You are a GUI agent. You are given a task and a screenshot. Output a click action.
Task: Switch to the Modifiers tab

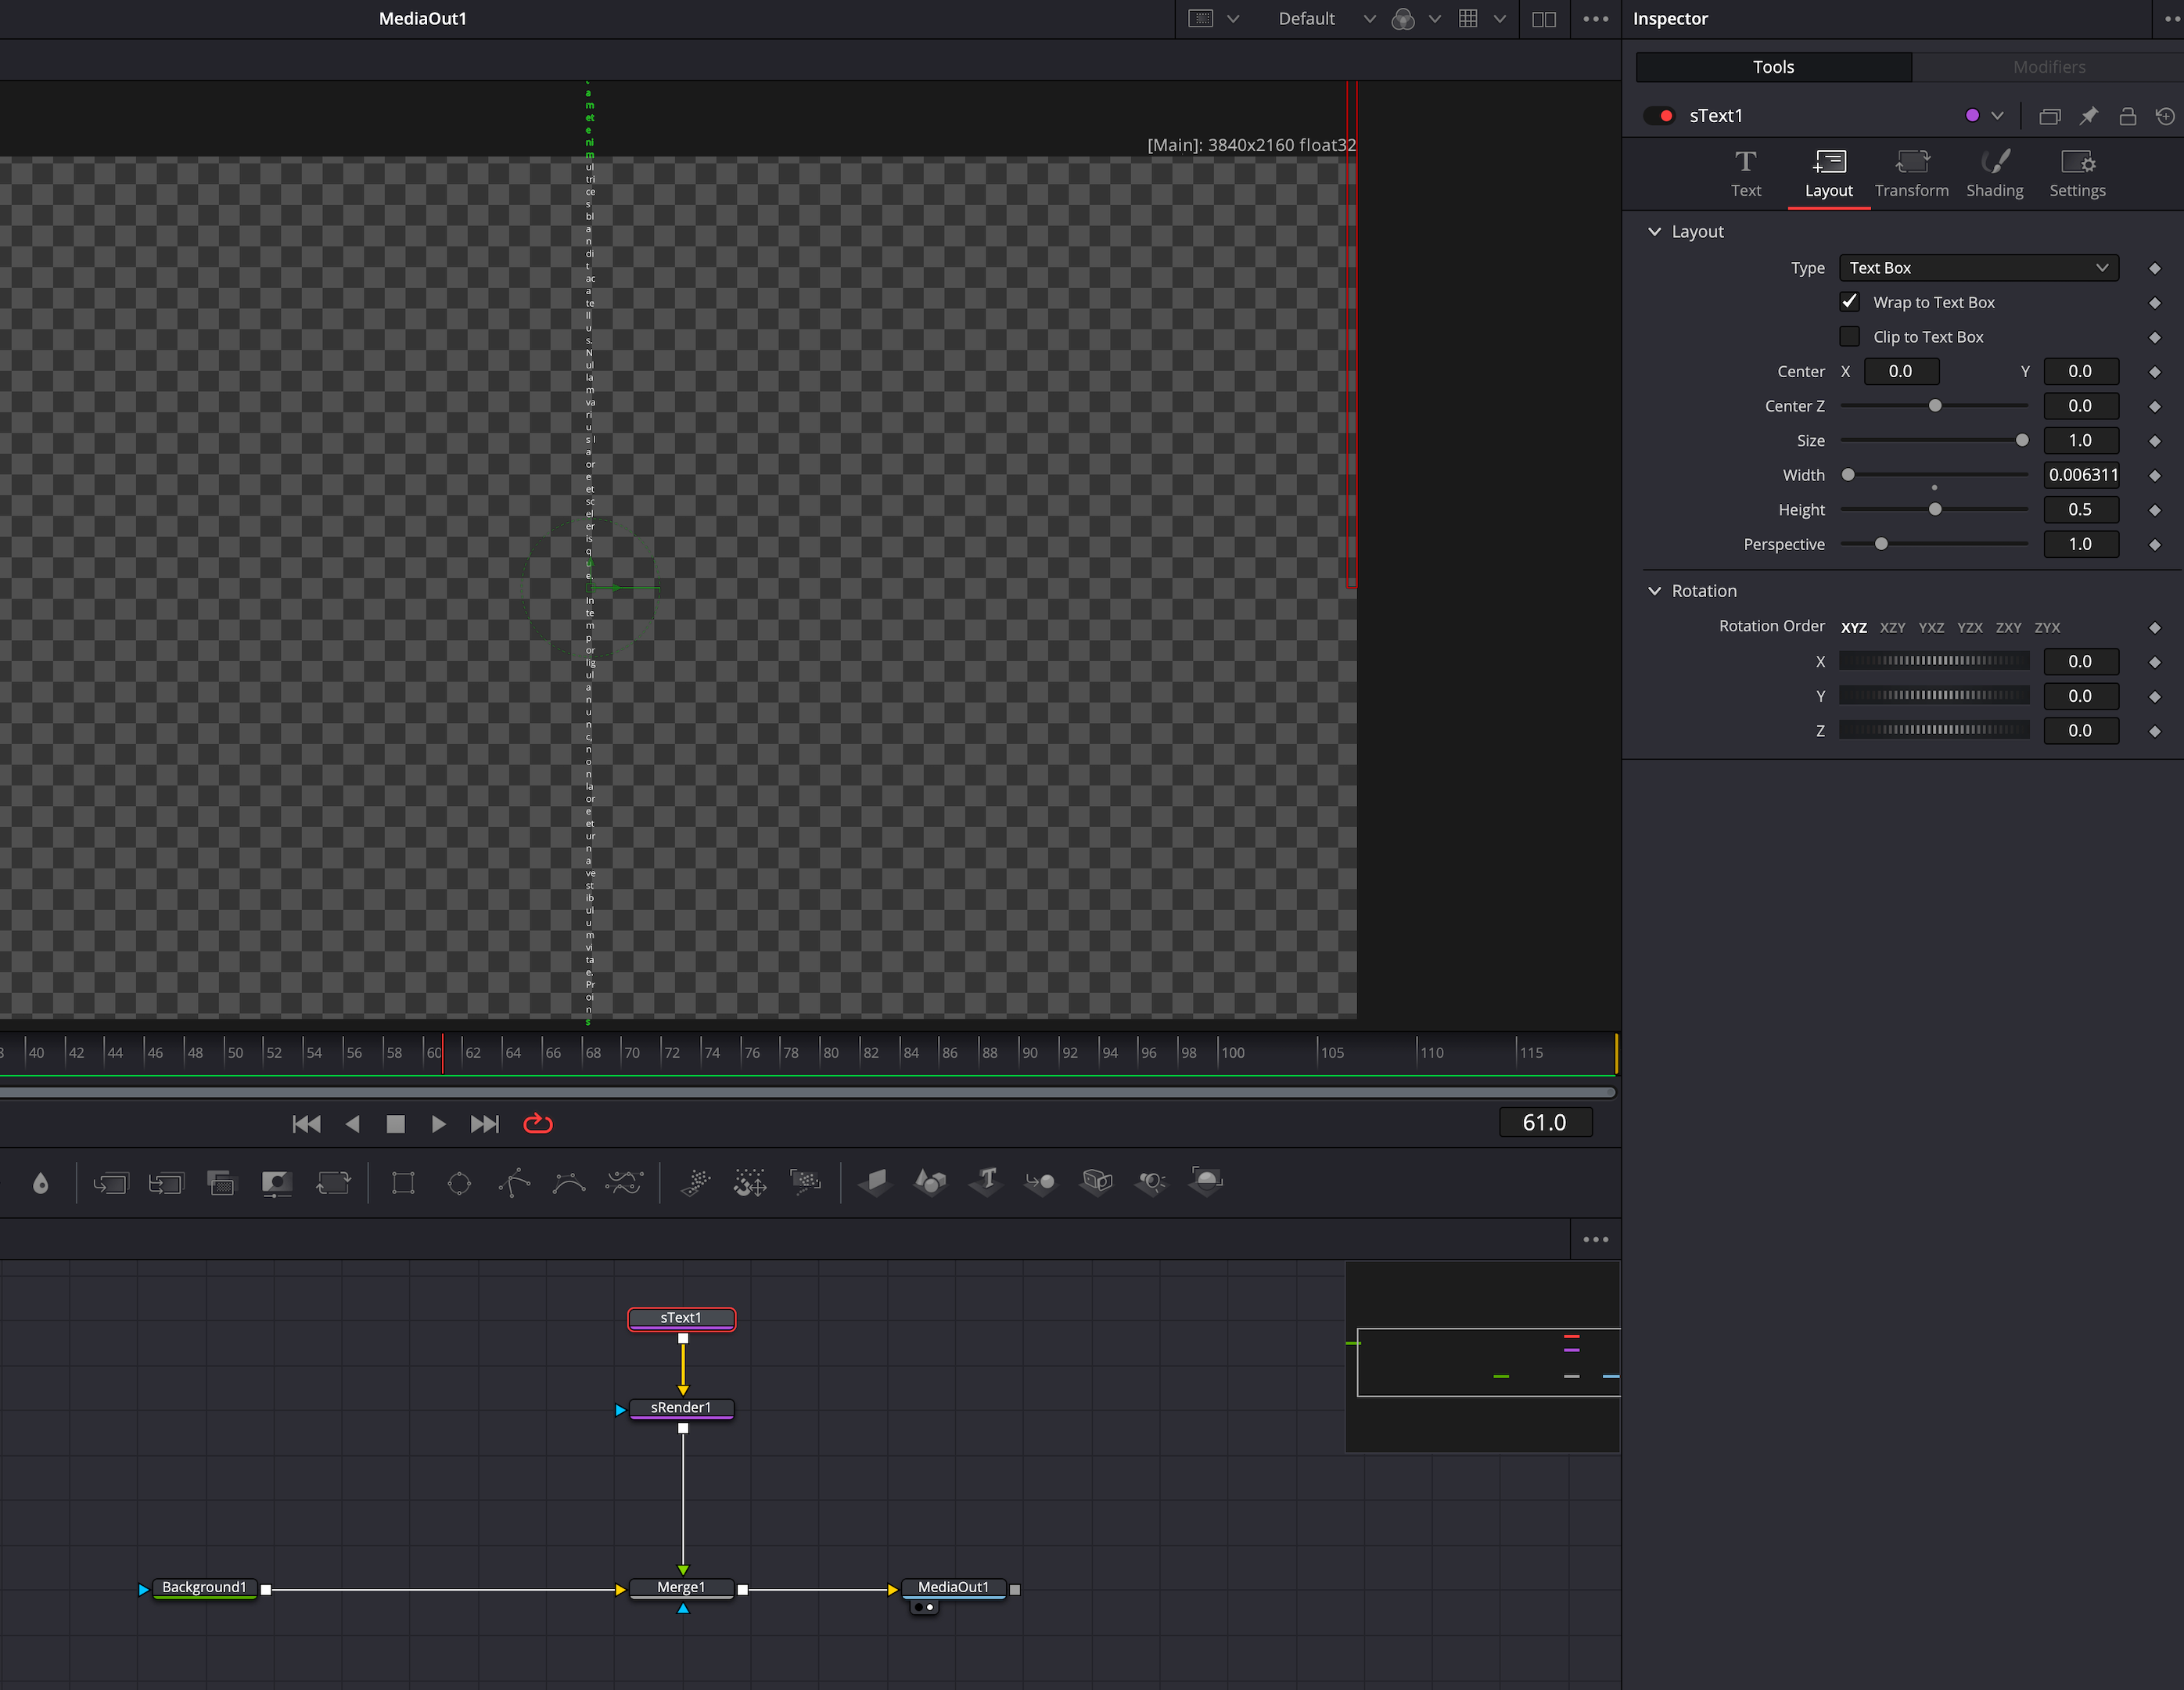pos(2048,67)
